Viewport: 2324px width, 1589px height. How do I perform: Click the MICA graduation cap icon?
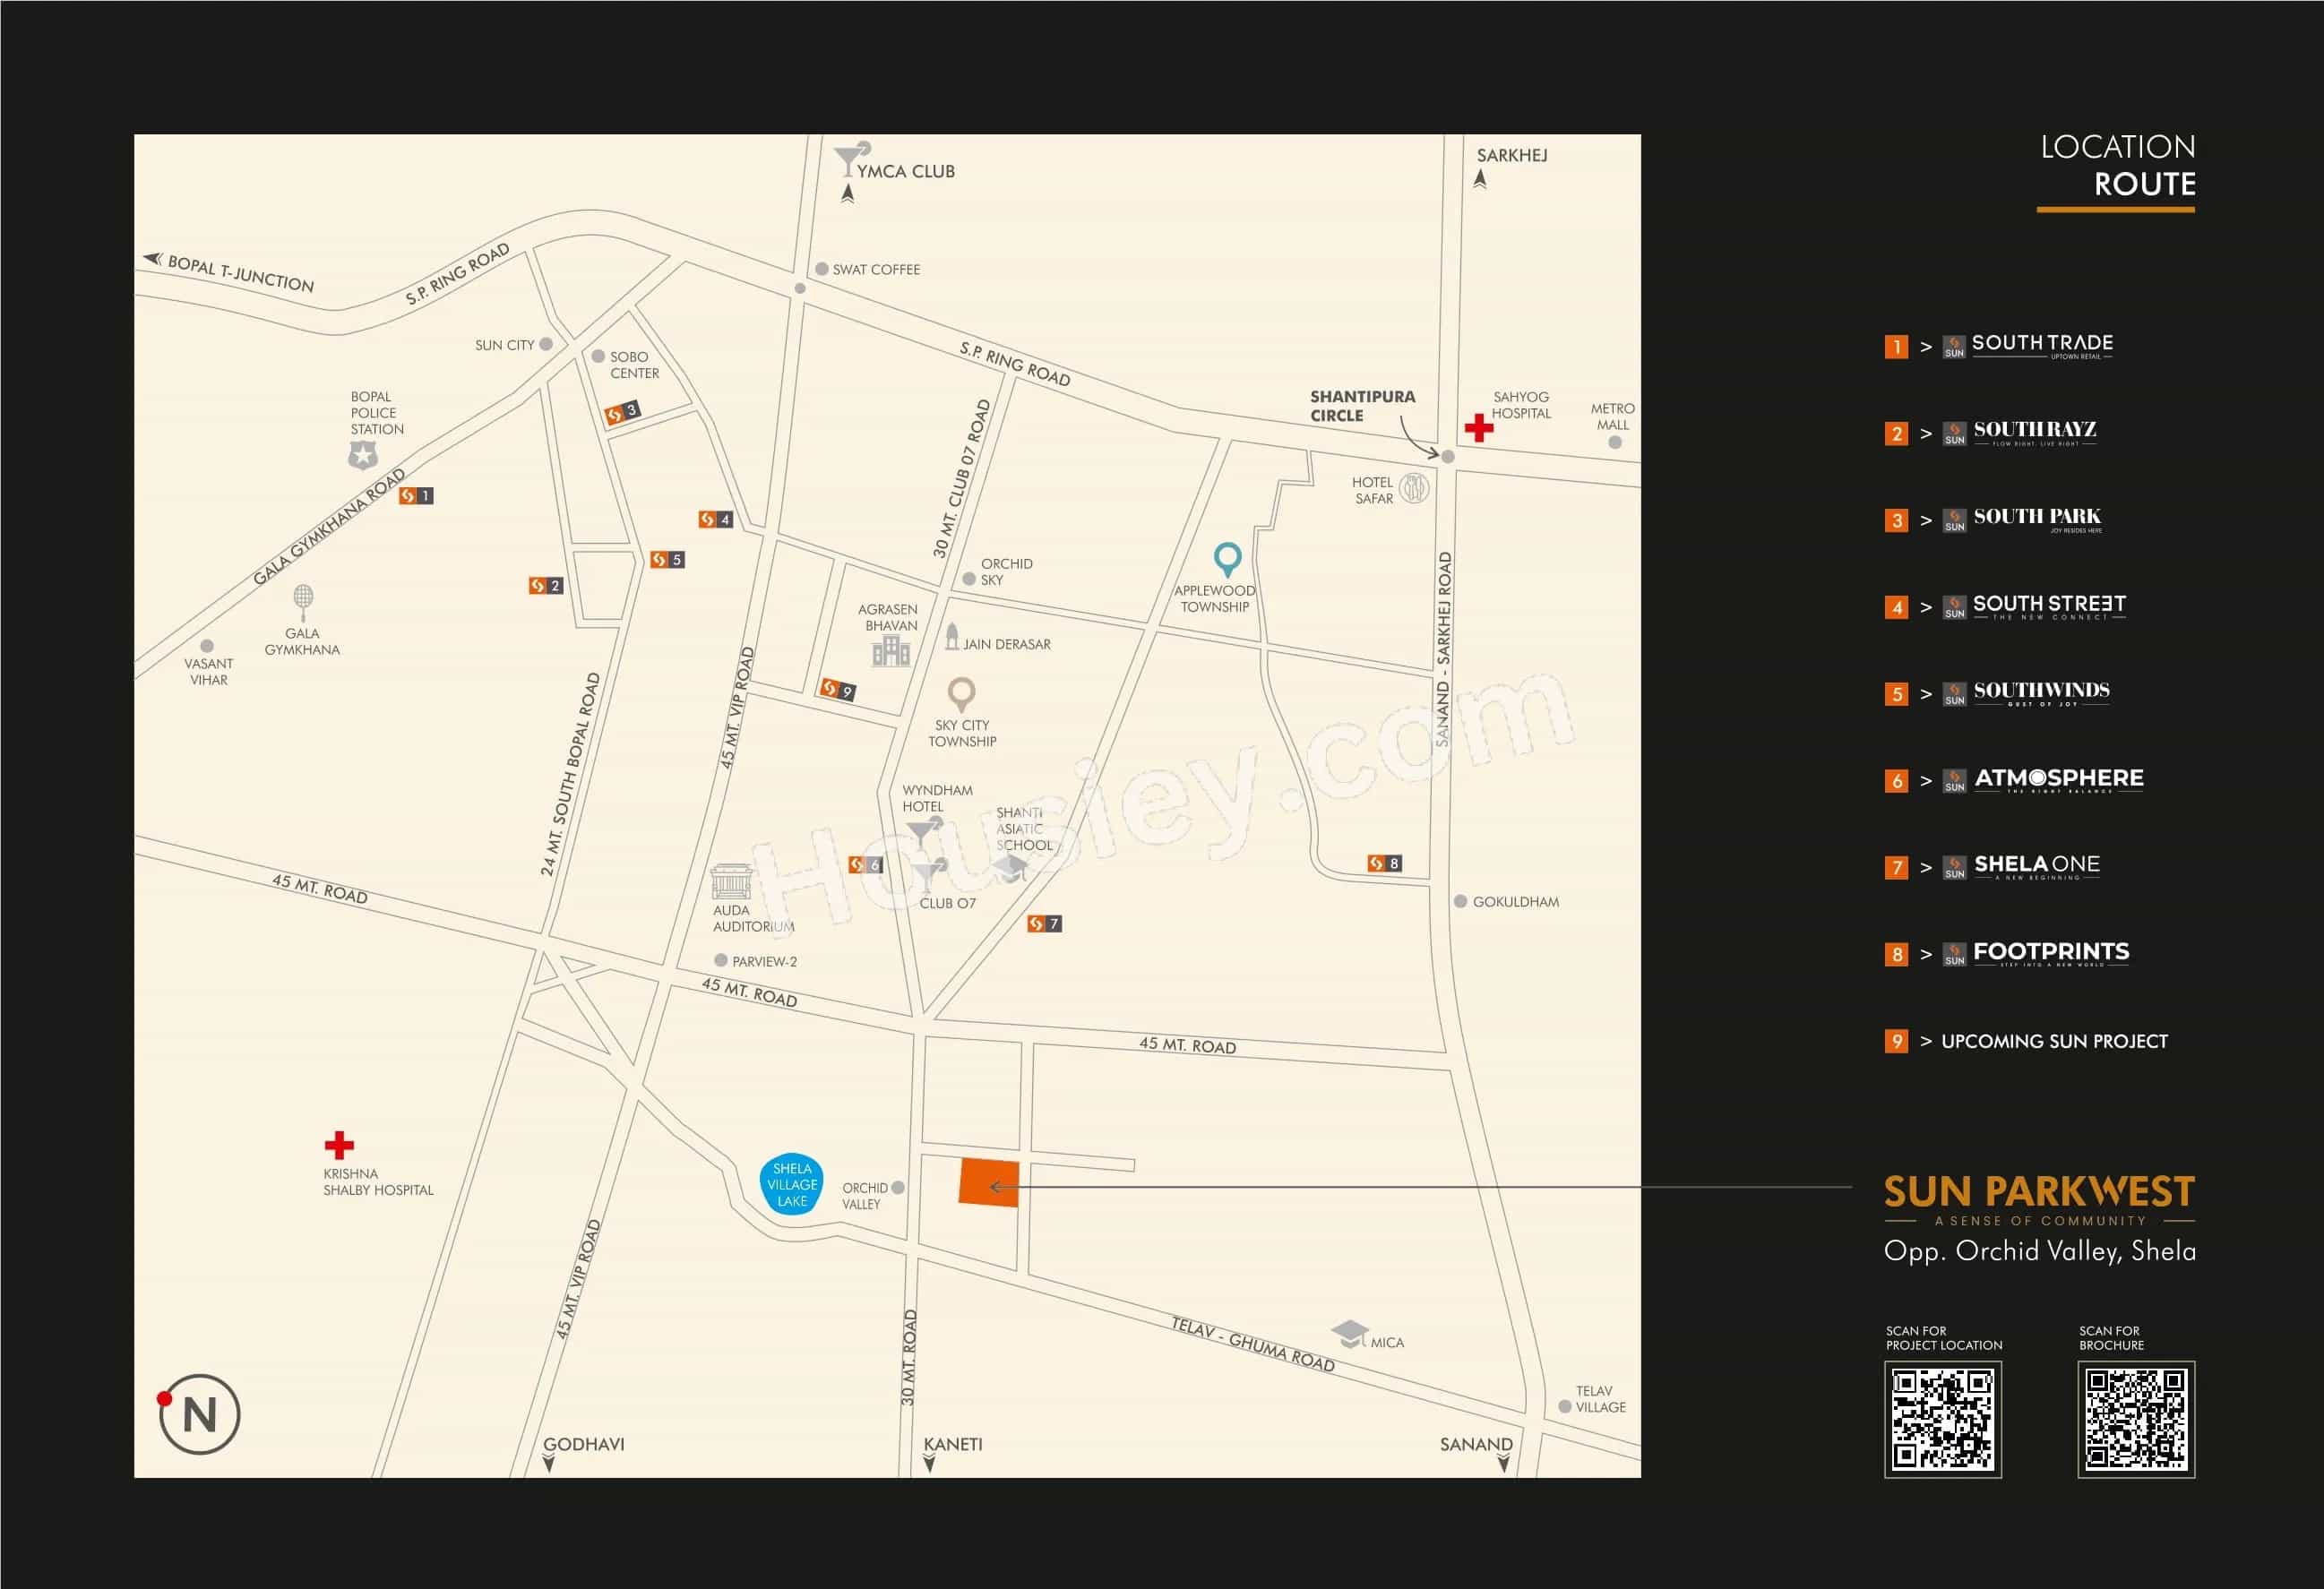point(1349,1333)
